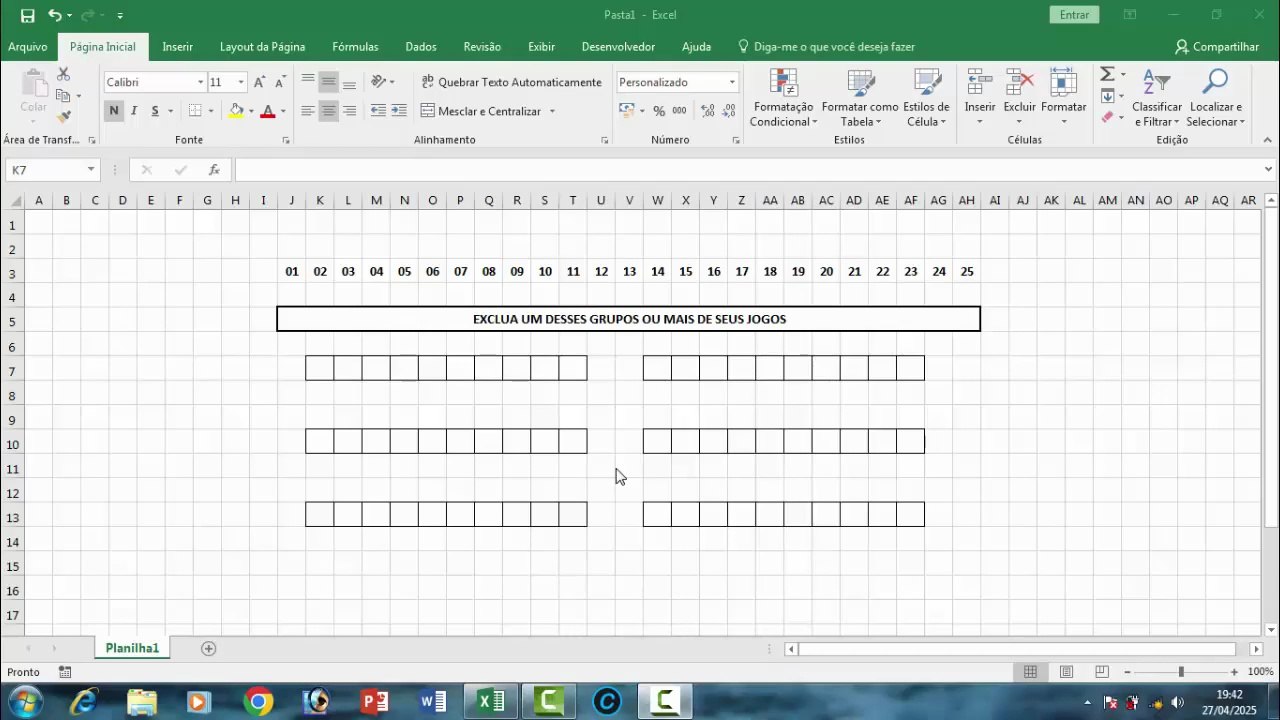Viewport: 1280px width, 720px height.
Task: Apply underline formatting
Action: point(155,111)
